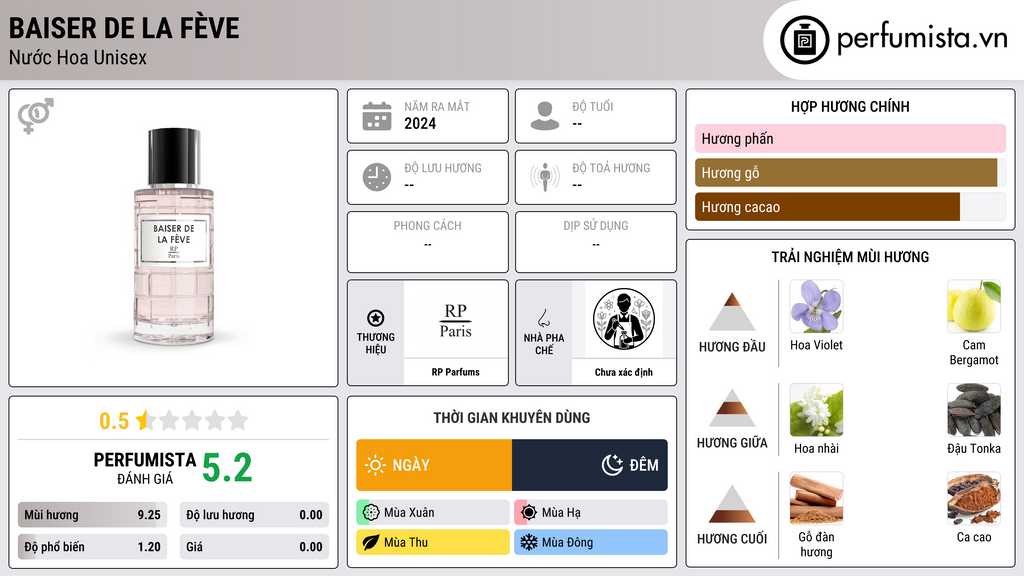Click the leaf icon in Mùa Thu
This screenshot has height=576, width=1024.
point(370,542)
